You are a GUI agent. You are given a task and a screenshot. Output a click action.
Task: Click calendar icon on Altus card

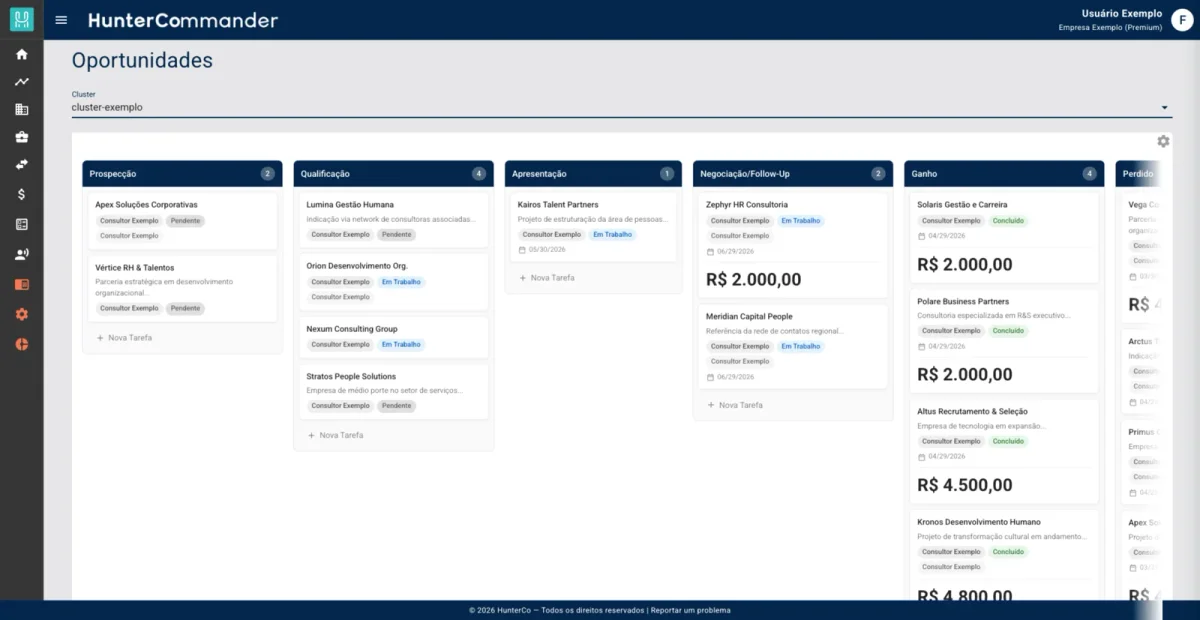pyautogui.click(x=921, y=456)
